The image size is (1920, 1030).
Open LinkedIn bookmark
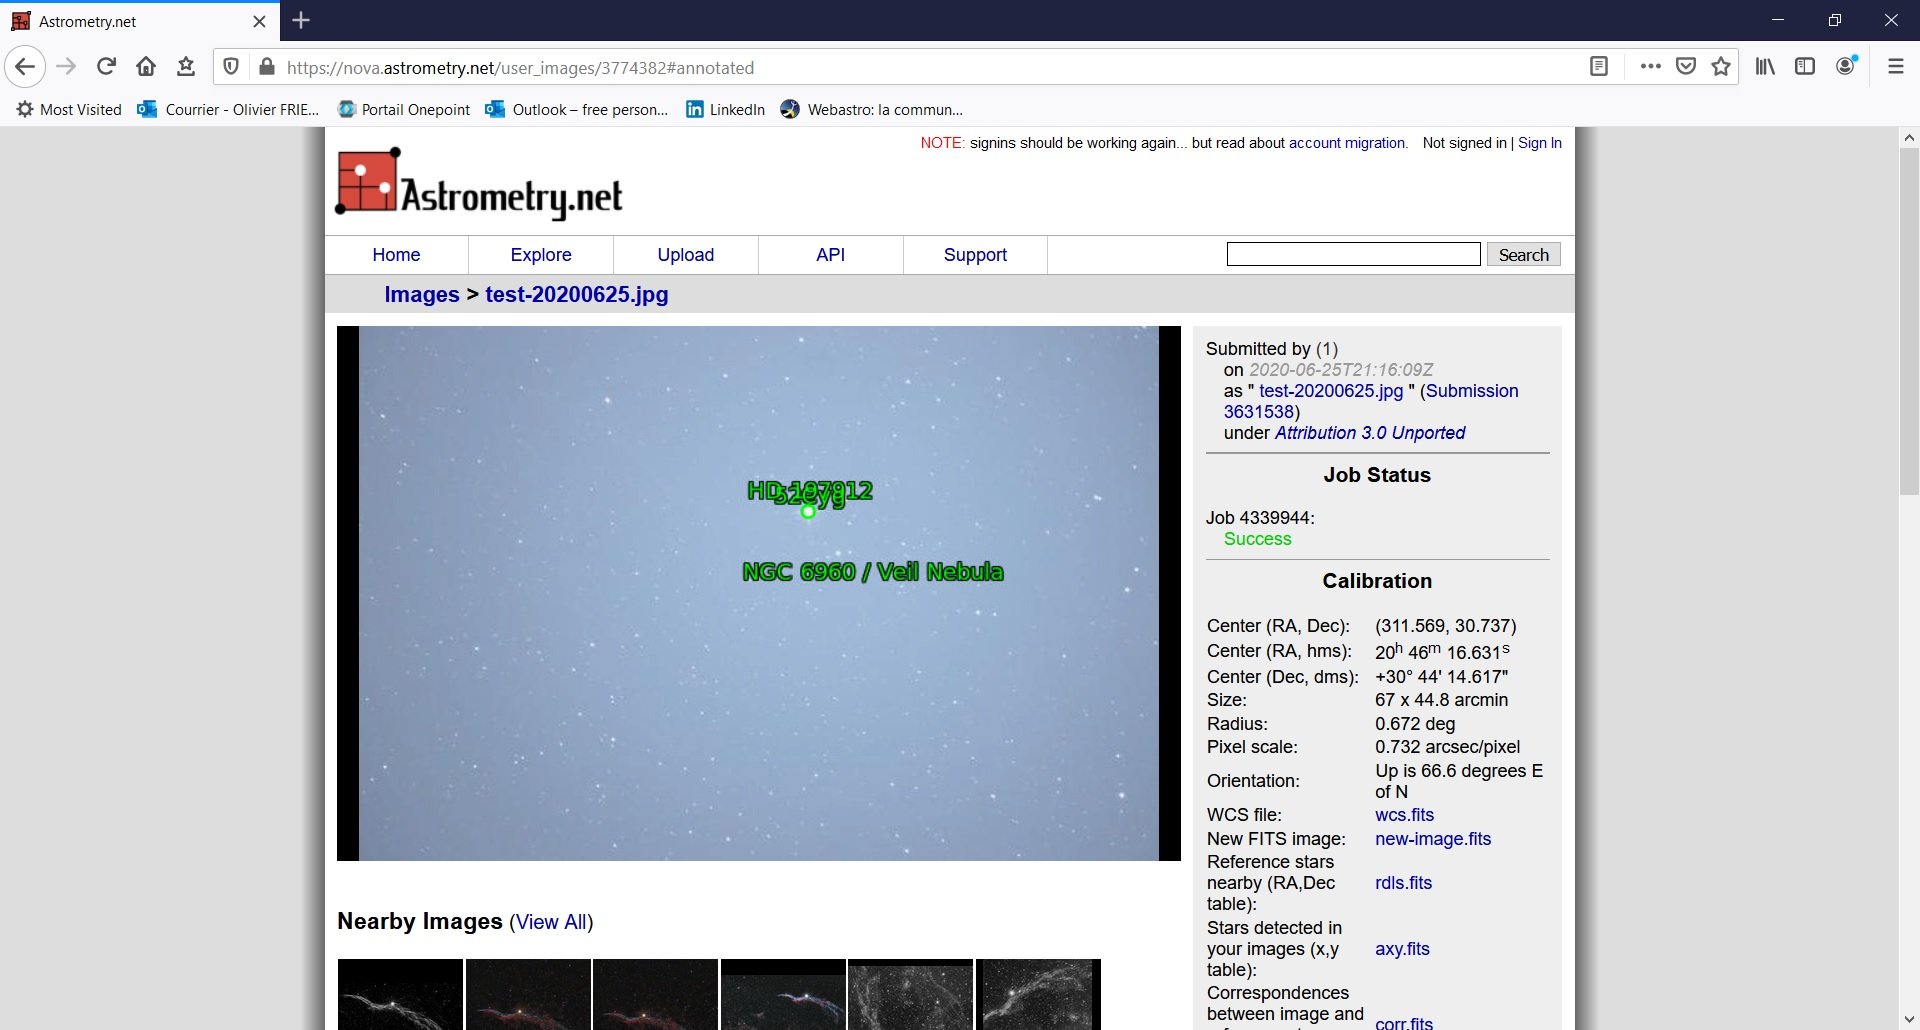pyautogui.click(x=725, y=109)
